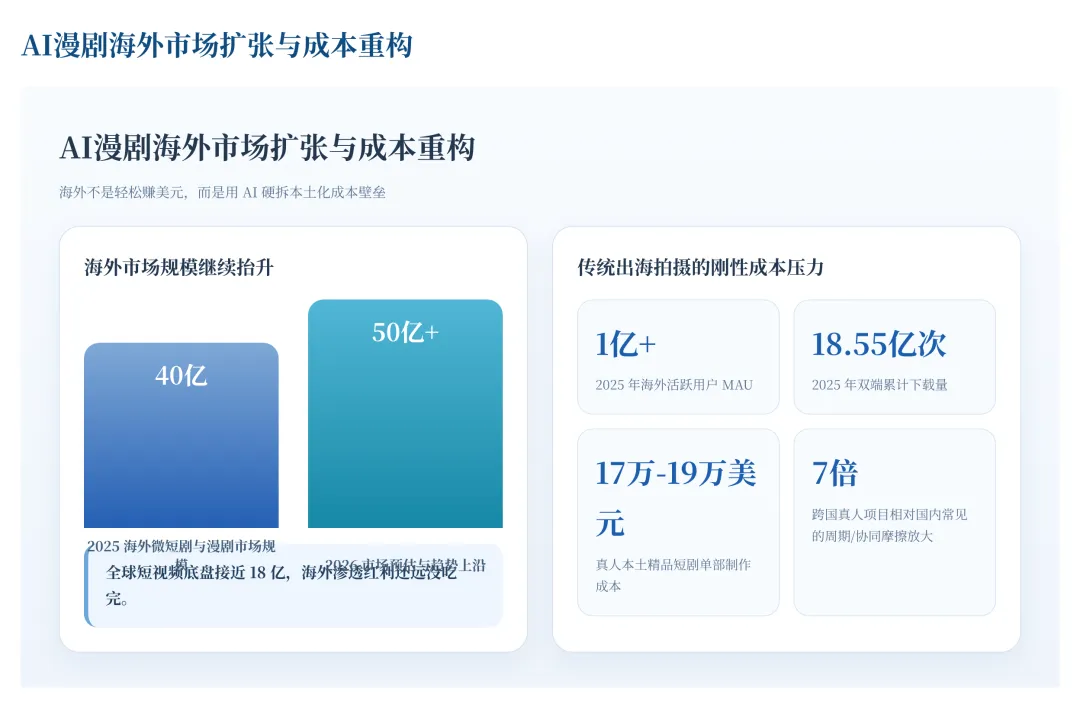Select the subtitle starting with 海外不是轻松赚美元
This screenshot has height=708, width=1080.
pyautogui.click(x=222, y=192)
